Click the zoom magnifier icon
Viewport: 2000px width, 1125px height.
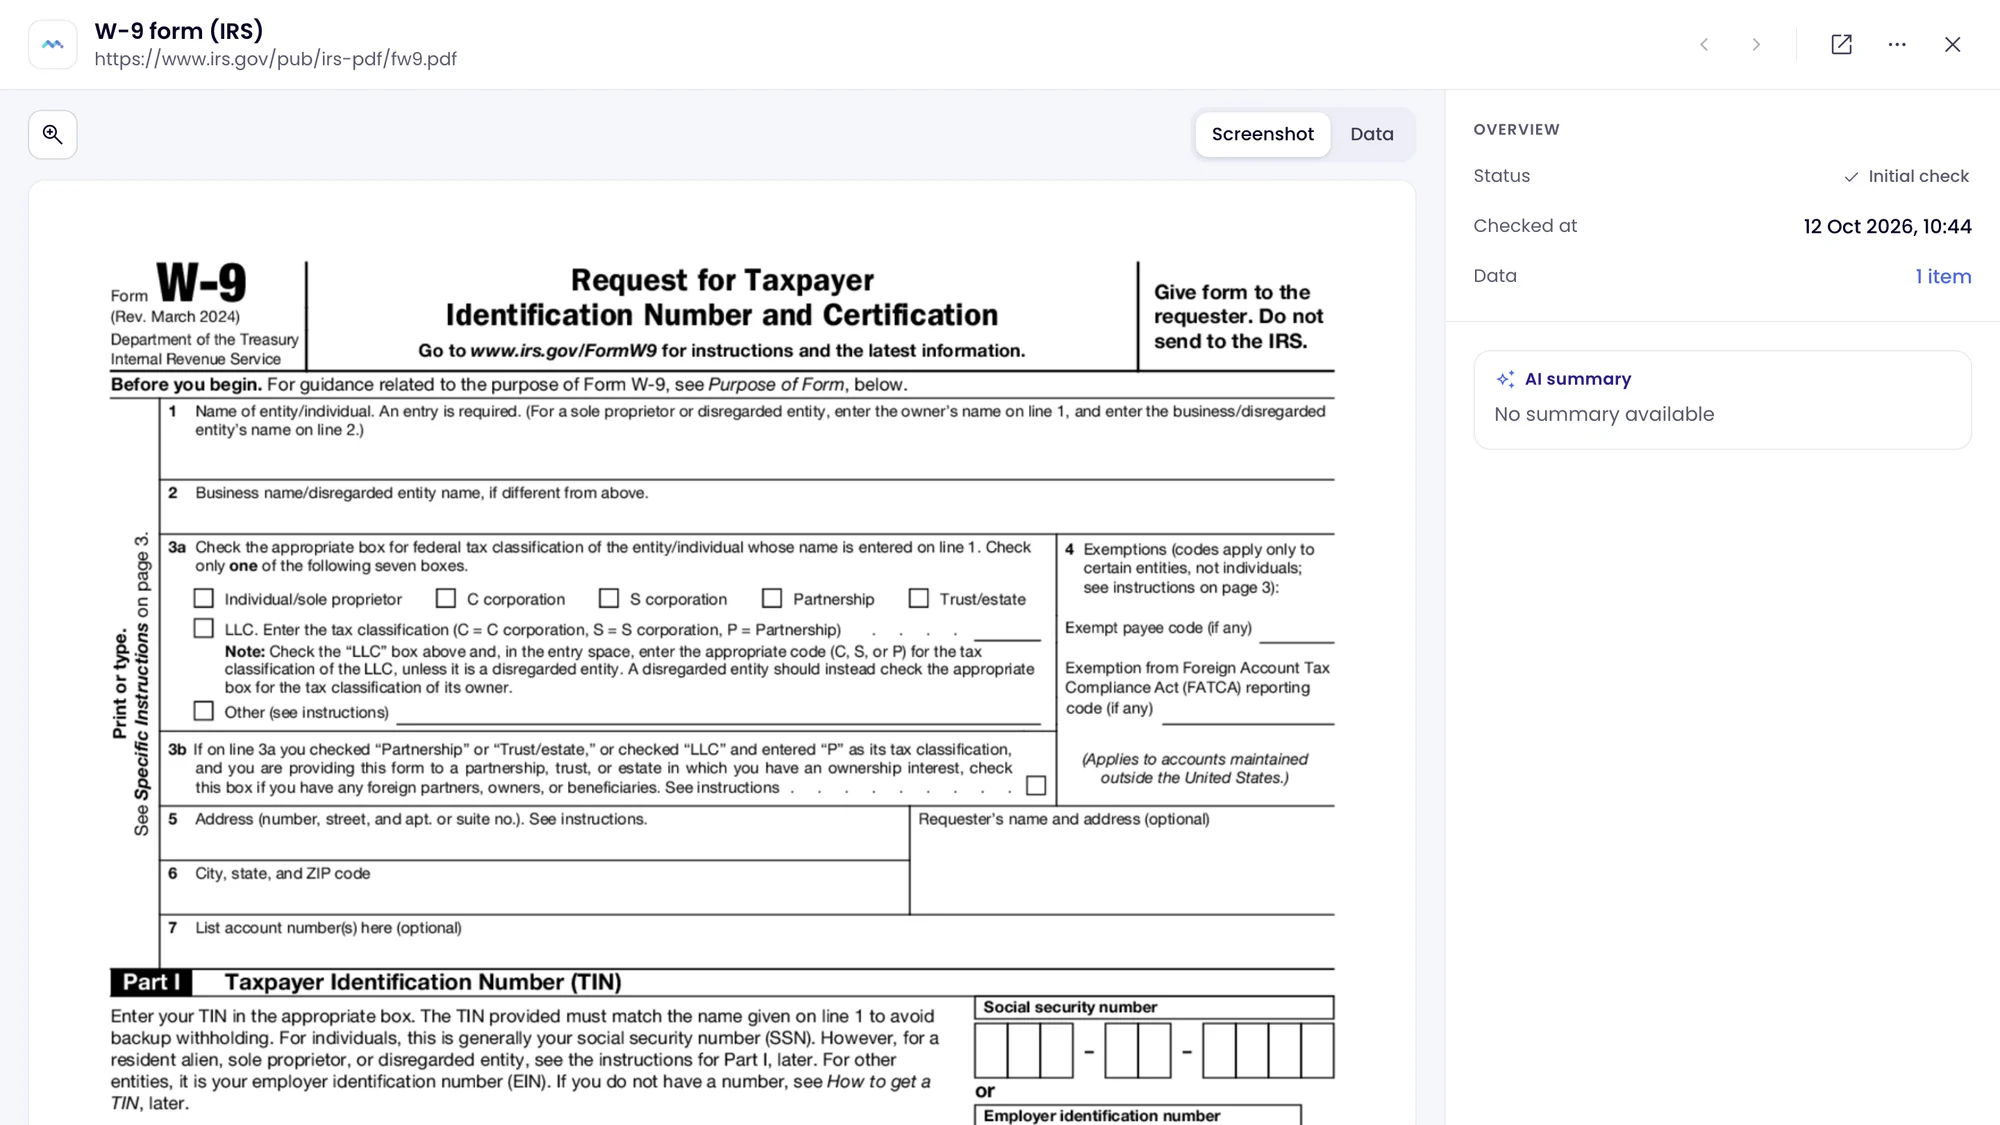pos(53,134)
